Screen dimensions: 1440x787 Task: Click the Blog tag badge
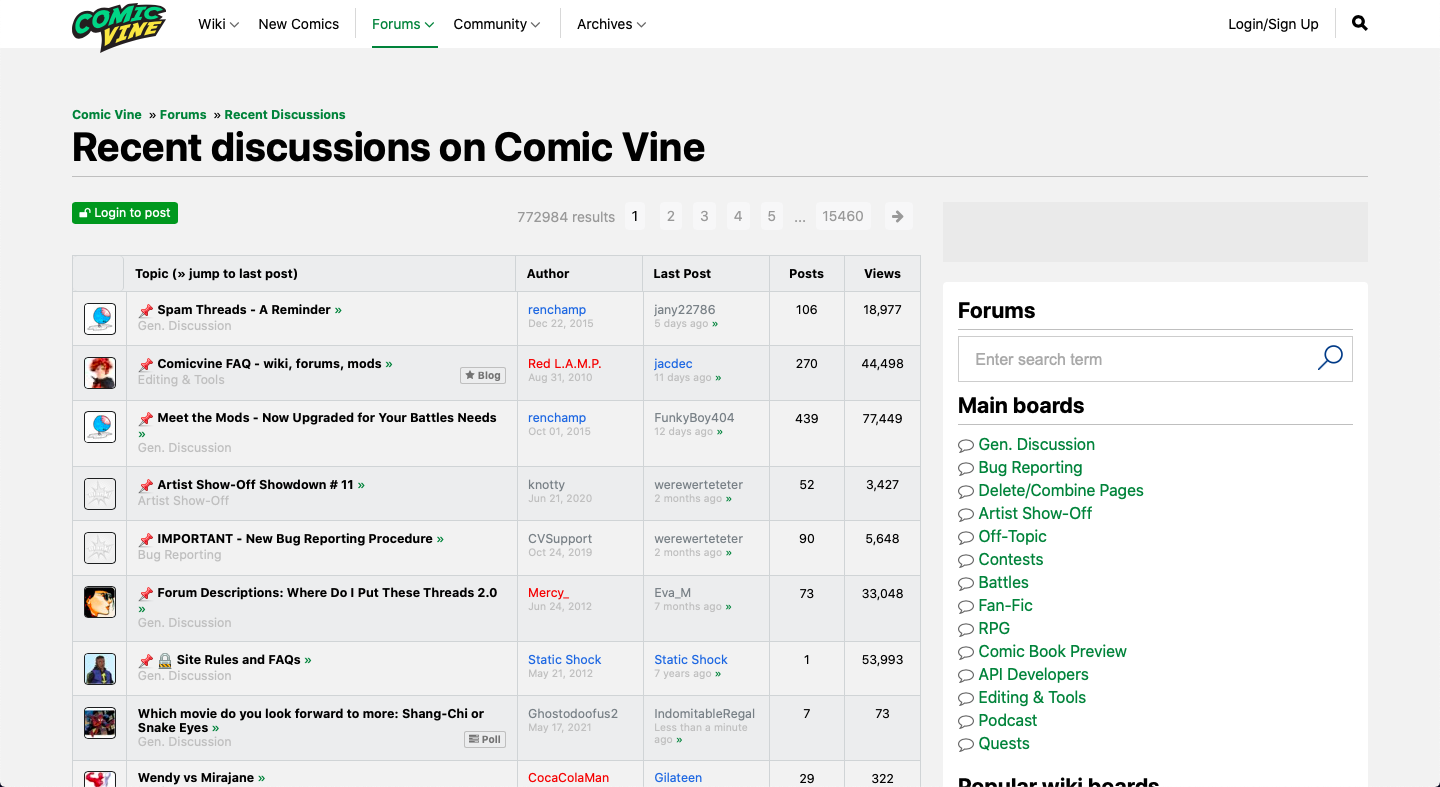pyautogui.click(x=483, y=375)
